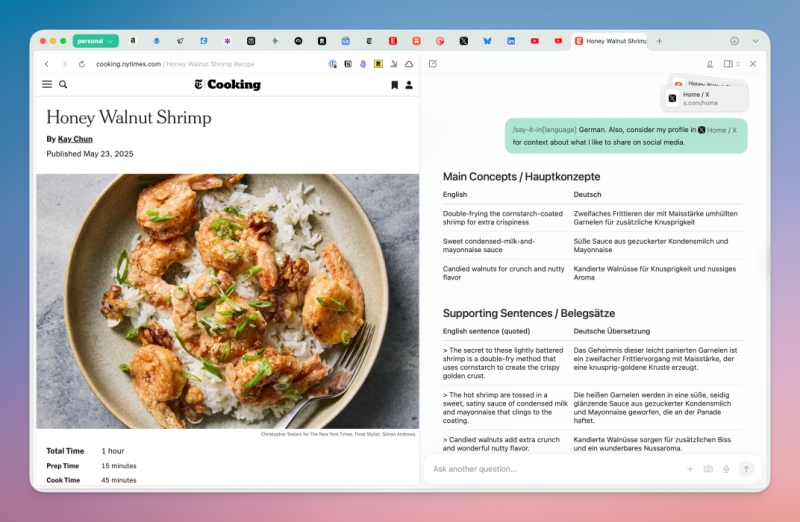Click the assistant persona icon in sidebar header

pos(710,64)
